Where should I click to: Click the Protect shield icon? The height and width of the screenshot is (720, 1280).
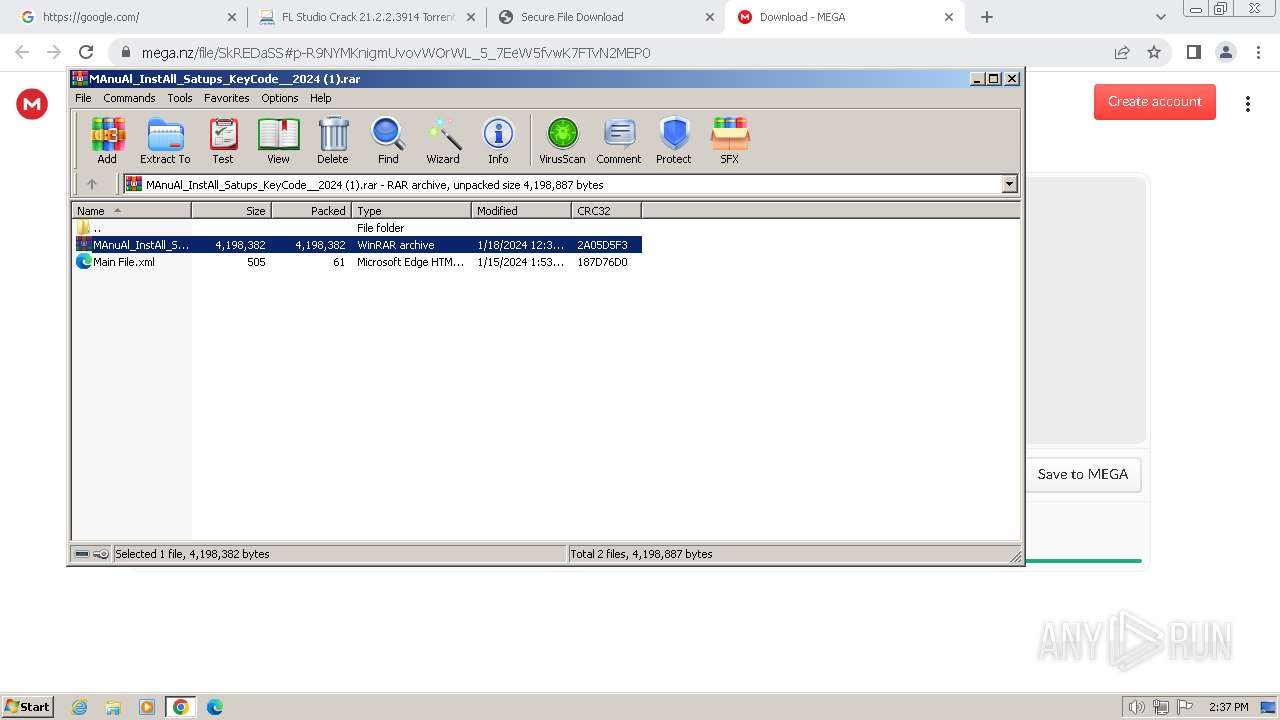[x=674, y=140]
